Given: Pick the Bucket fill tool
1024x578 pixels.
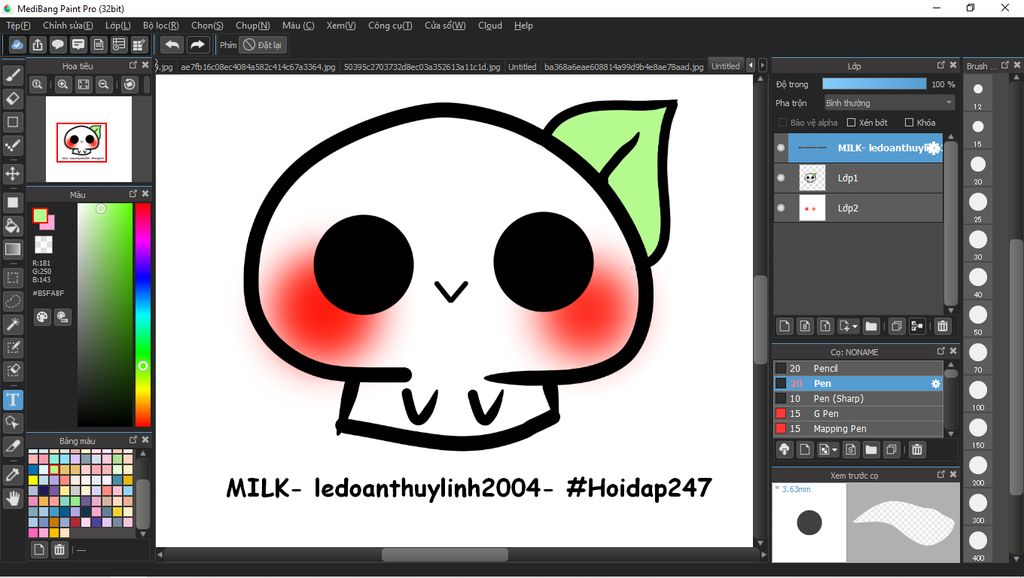Looking at the screenshot, I should coord(13,226).
